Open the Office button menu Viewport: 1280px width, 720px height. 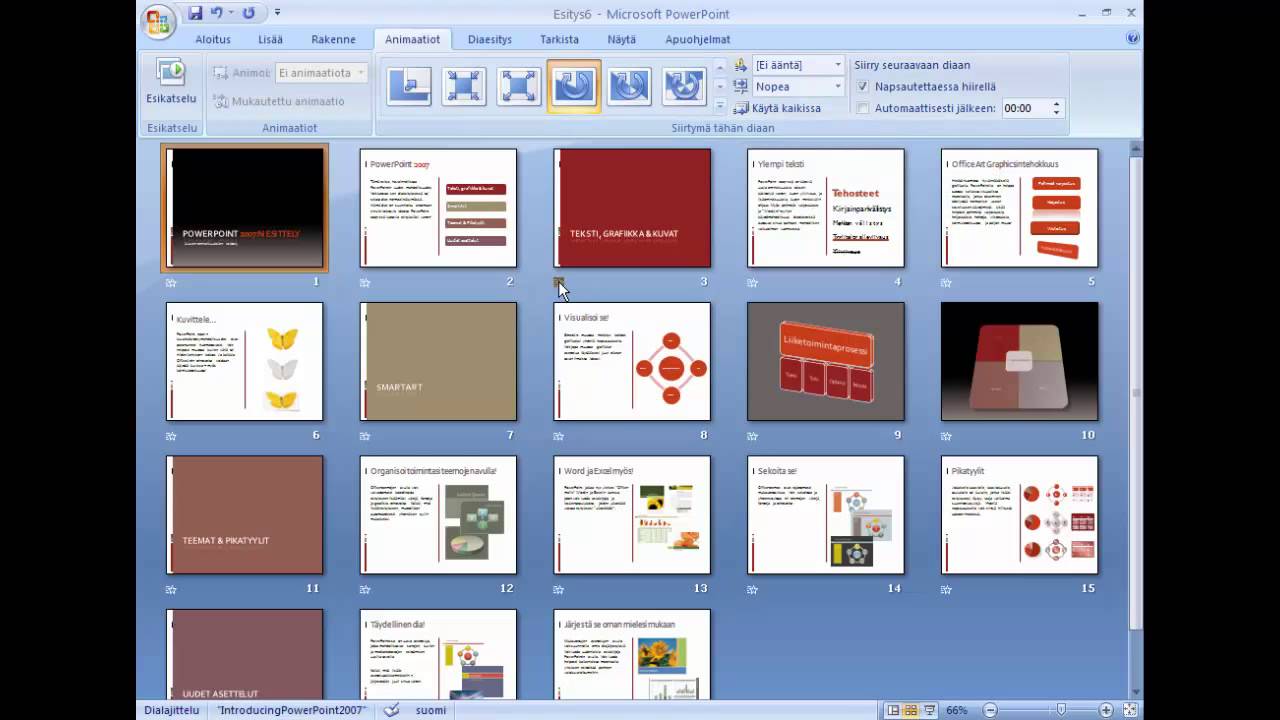158,21
